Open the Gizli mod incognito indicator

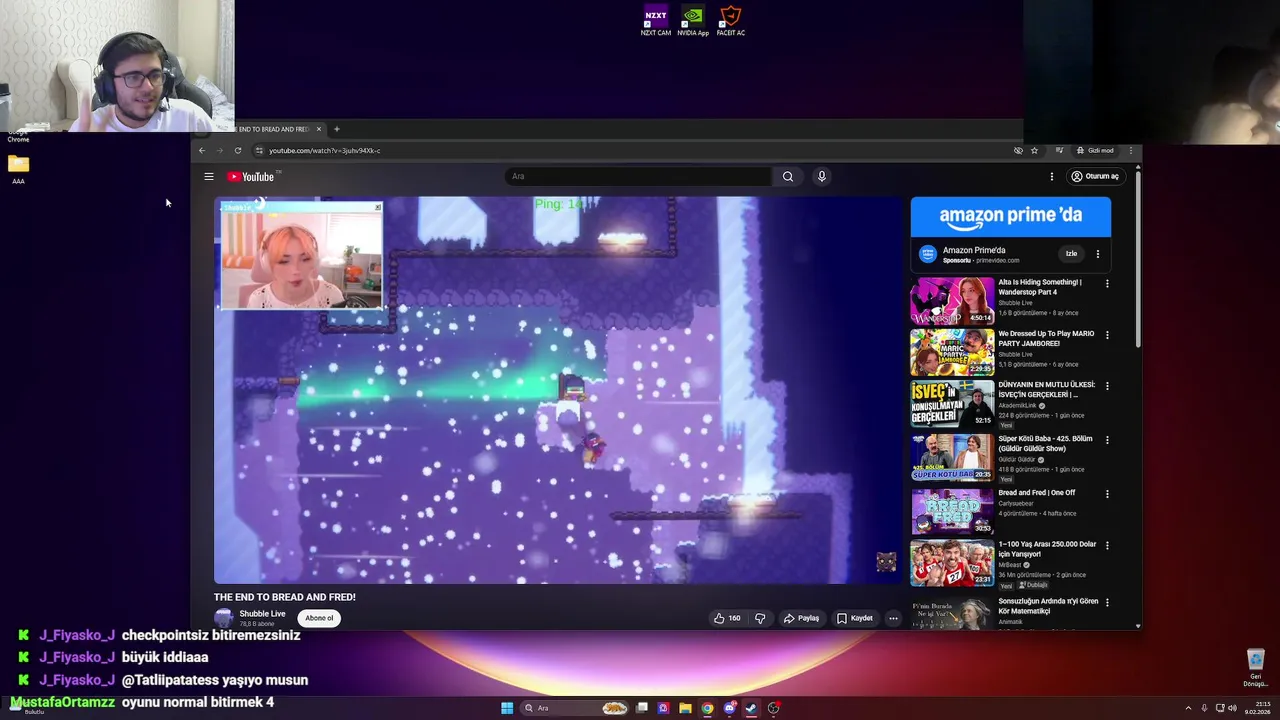point(1095,151)
